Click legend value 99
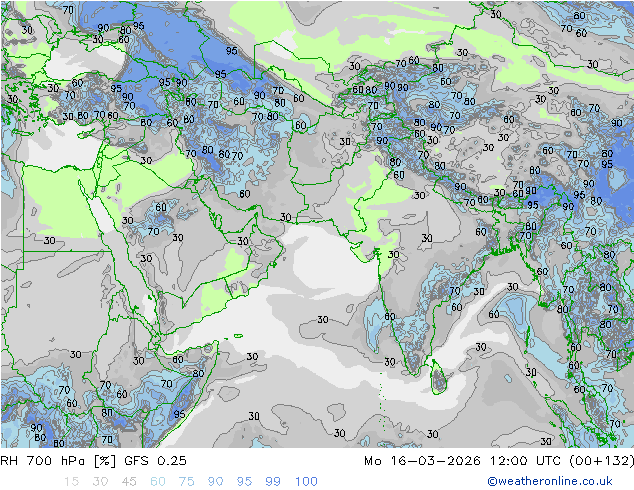 [273, 481]
